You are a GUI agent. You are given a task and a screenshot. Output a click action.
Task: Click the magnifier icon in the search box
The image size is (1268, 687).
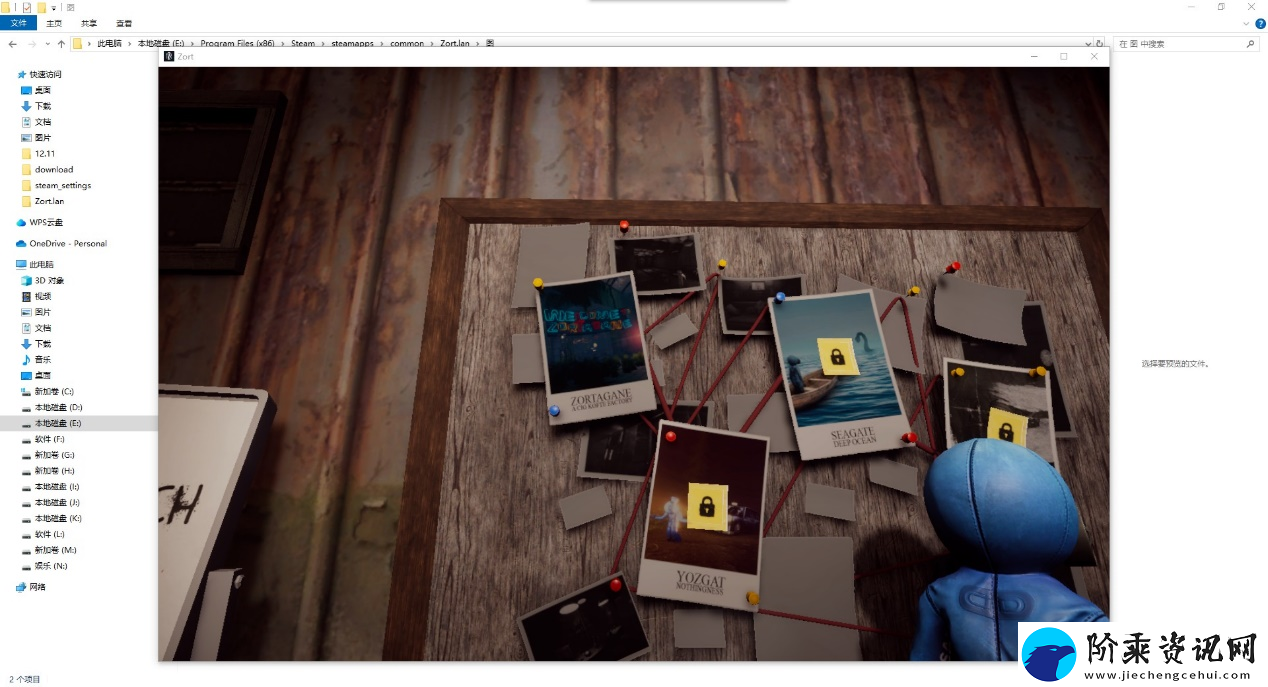tap(1250, 44)
